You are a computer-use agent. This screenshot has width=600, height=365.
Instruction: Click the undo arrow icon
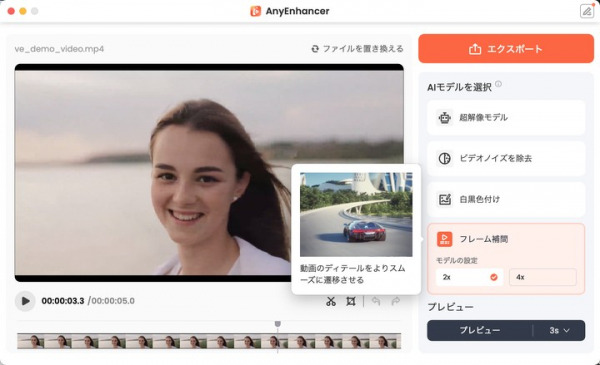(376, 301)
